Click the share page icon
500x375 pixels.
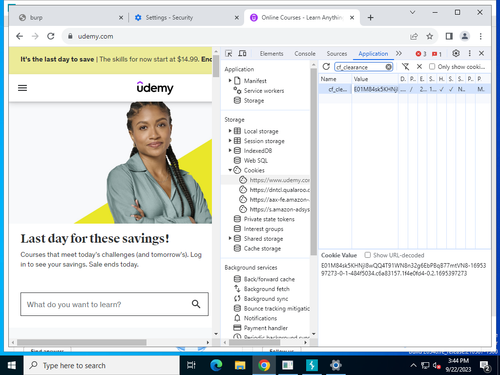[414, 36]
